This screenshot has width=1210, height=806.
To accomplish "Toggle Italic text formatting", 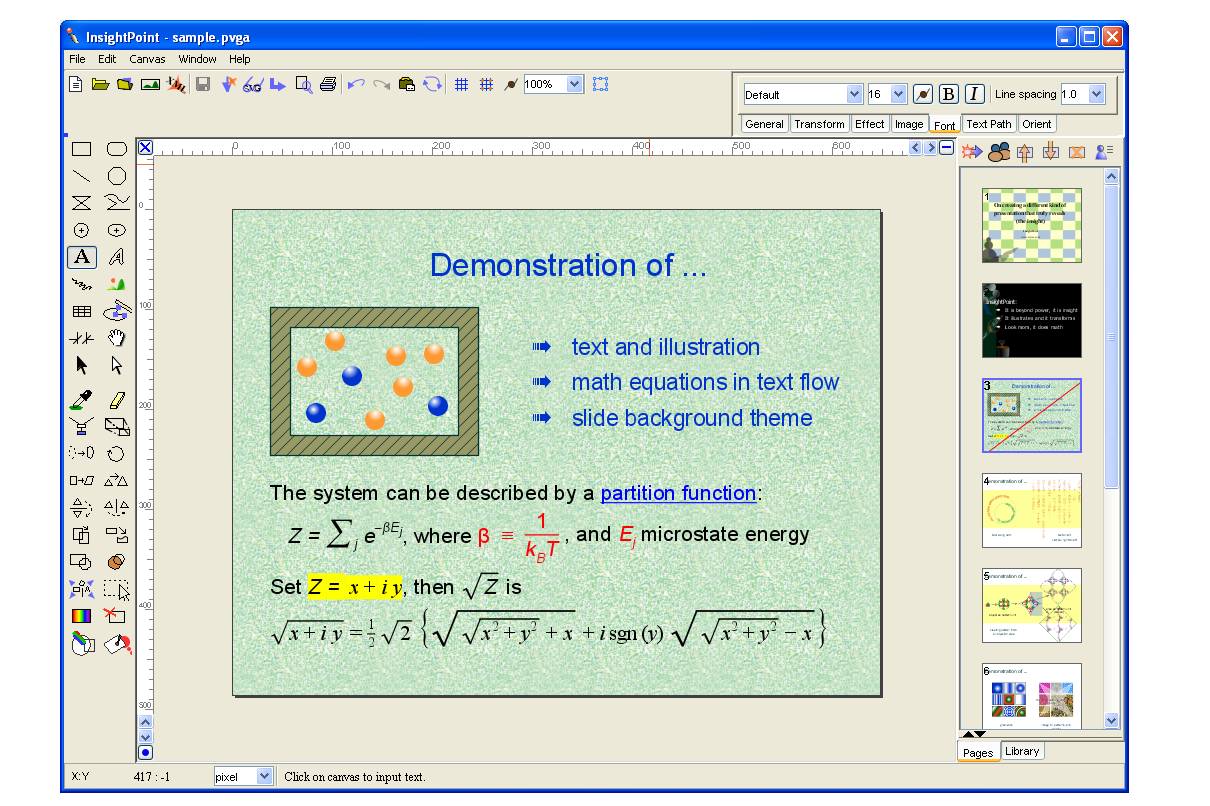I will coord(974,94).
